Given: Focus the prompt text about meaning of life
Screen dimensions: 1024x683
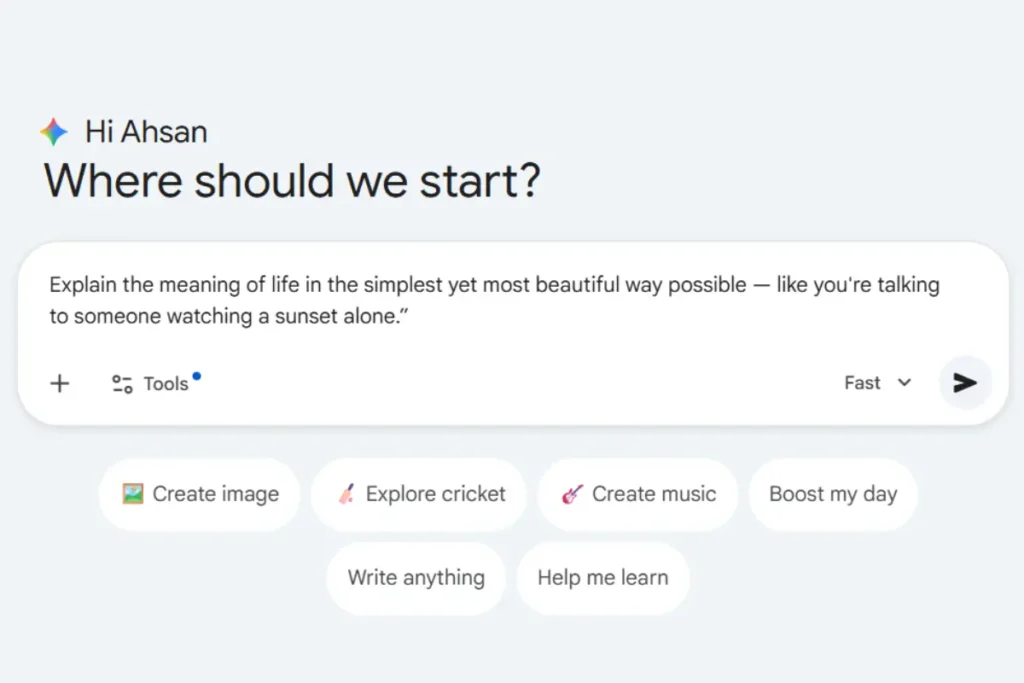Looking at the screenshot, I should pos(494,300).
